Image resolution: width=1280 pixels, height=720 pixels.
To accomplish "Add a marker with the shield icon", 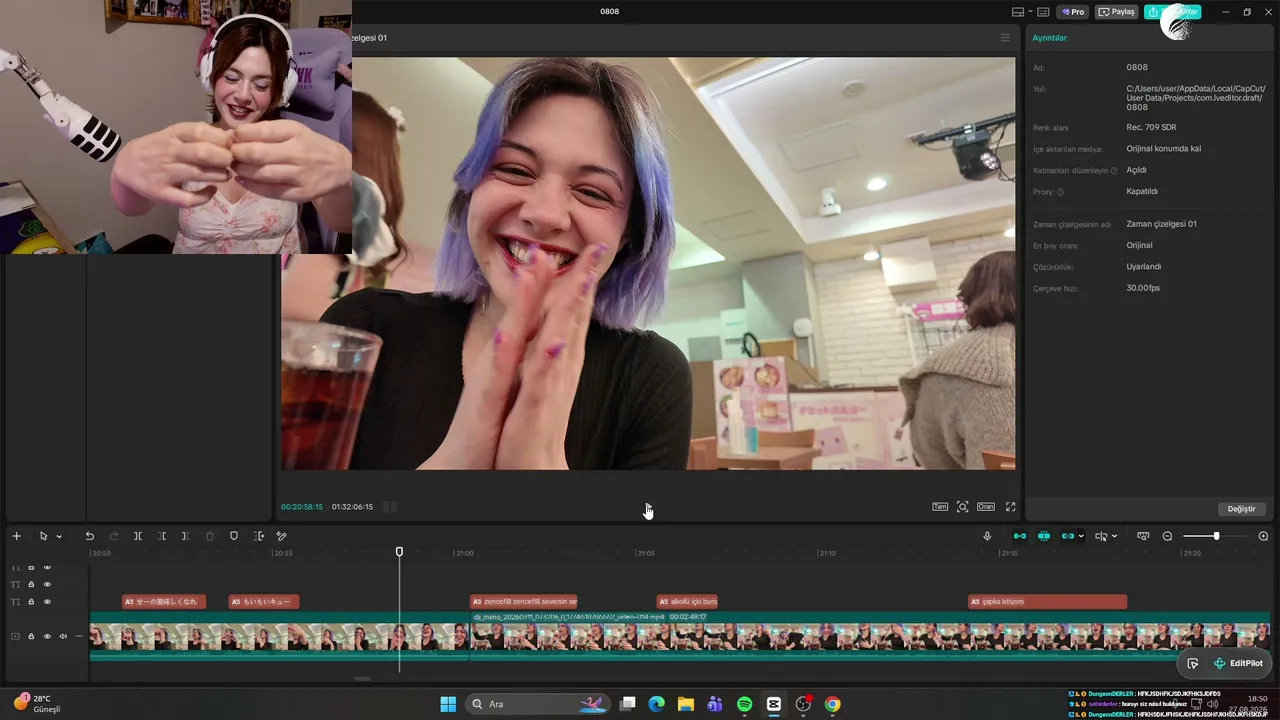I will point(234,536).
